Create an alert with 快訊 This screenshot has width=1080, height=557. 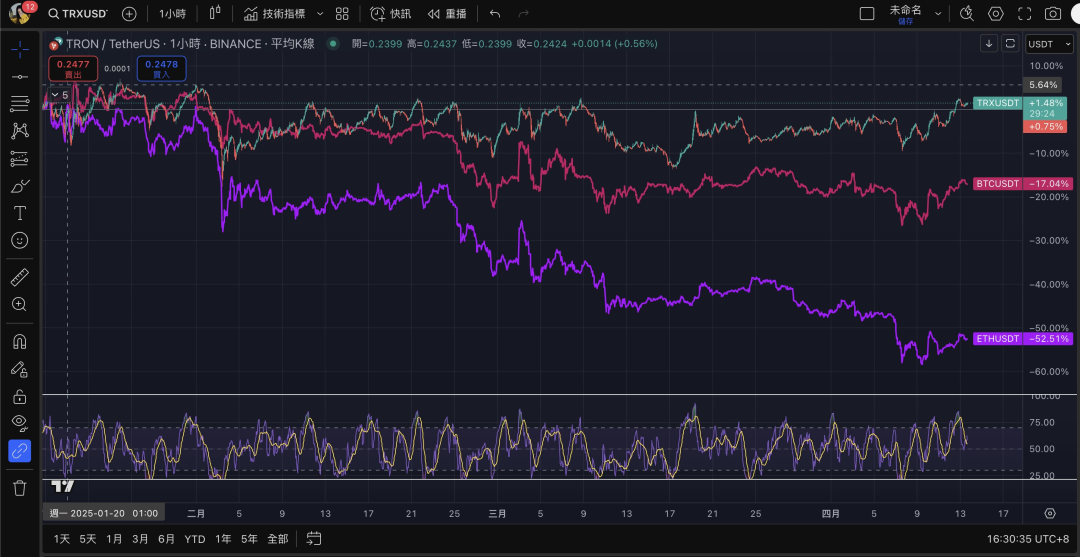tap(391, 14)
